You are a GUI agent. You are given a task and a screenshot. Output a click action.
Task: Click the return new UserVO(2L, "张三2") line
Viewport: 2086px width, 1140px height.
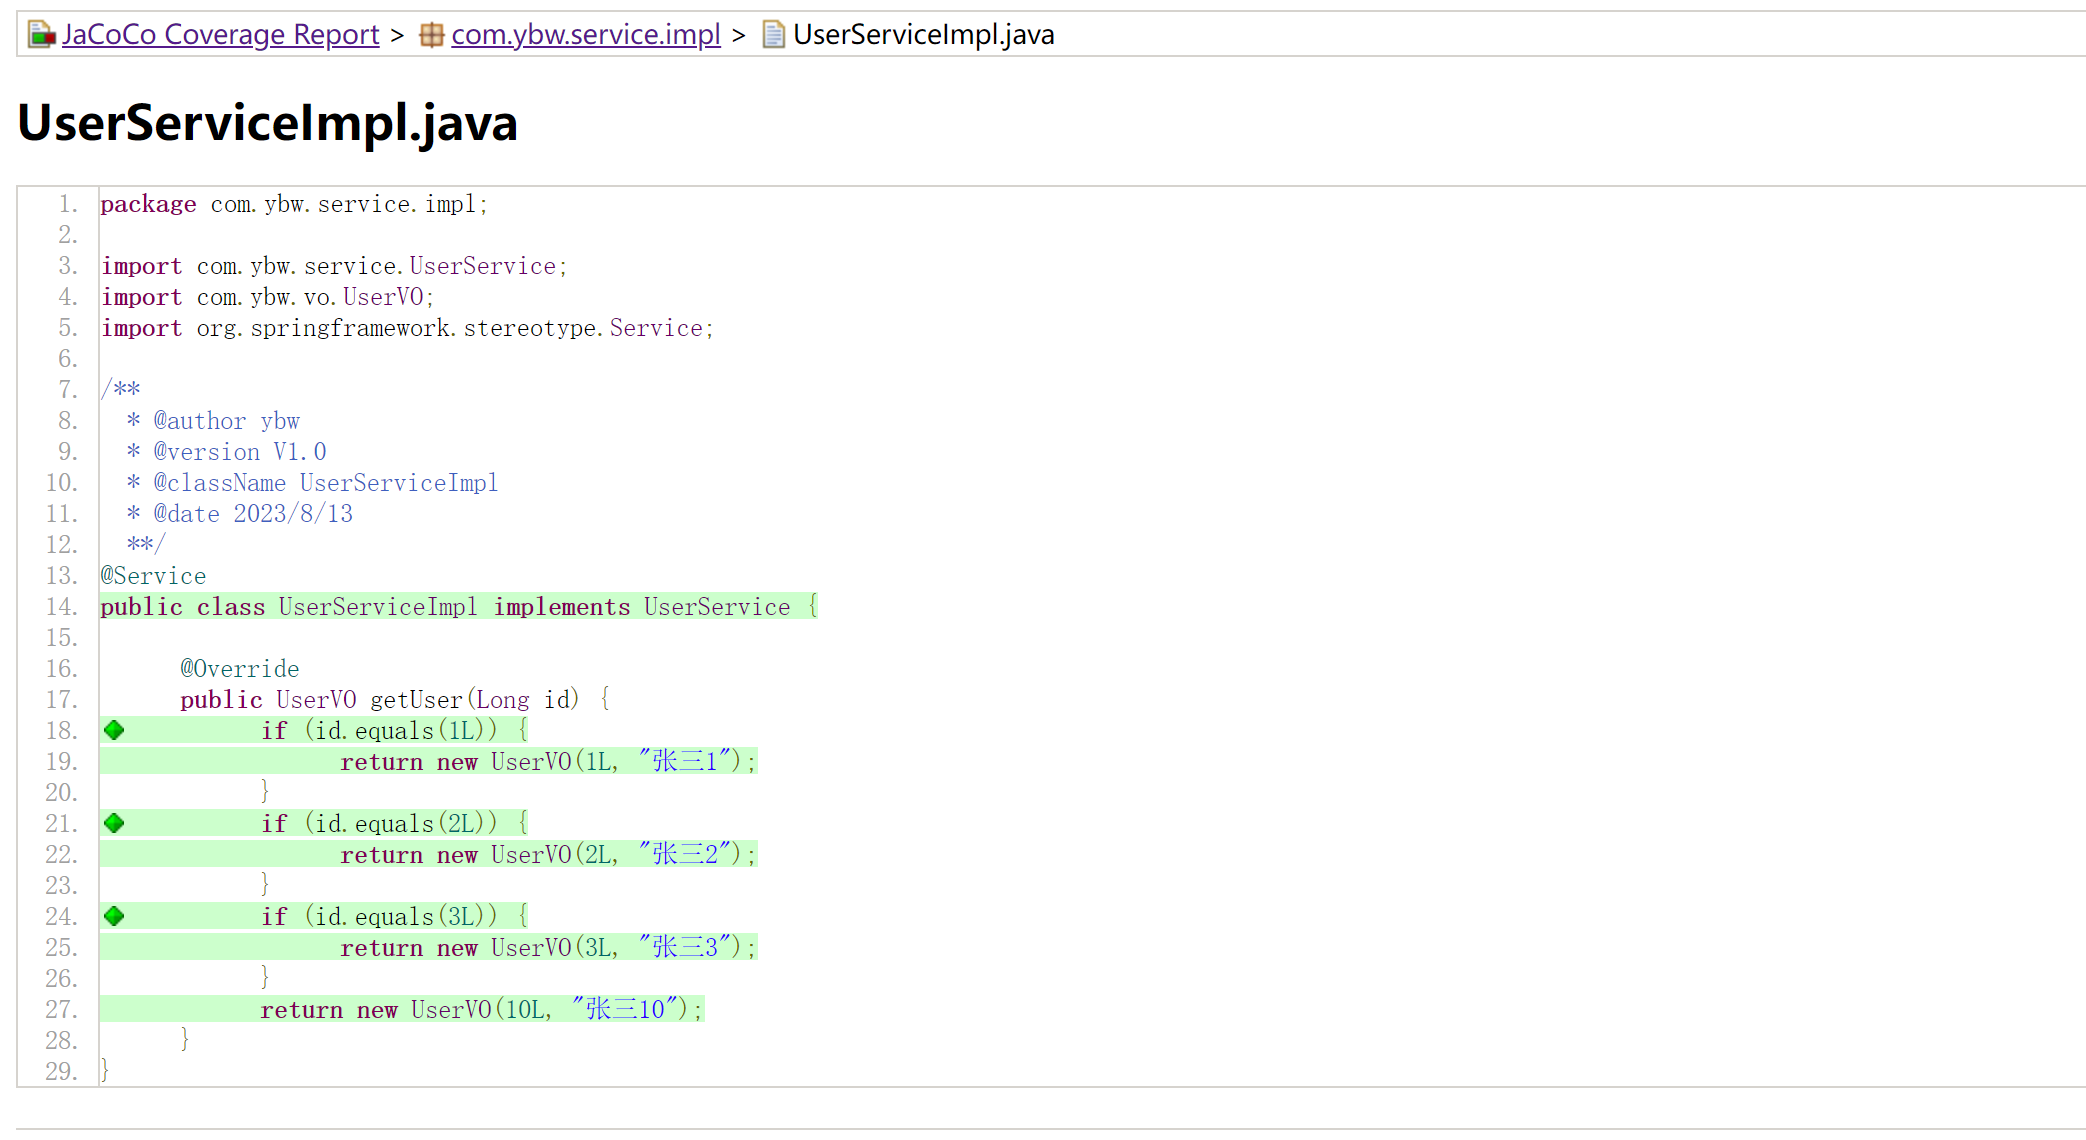[x=548, y=855]
